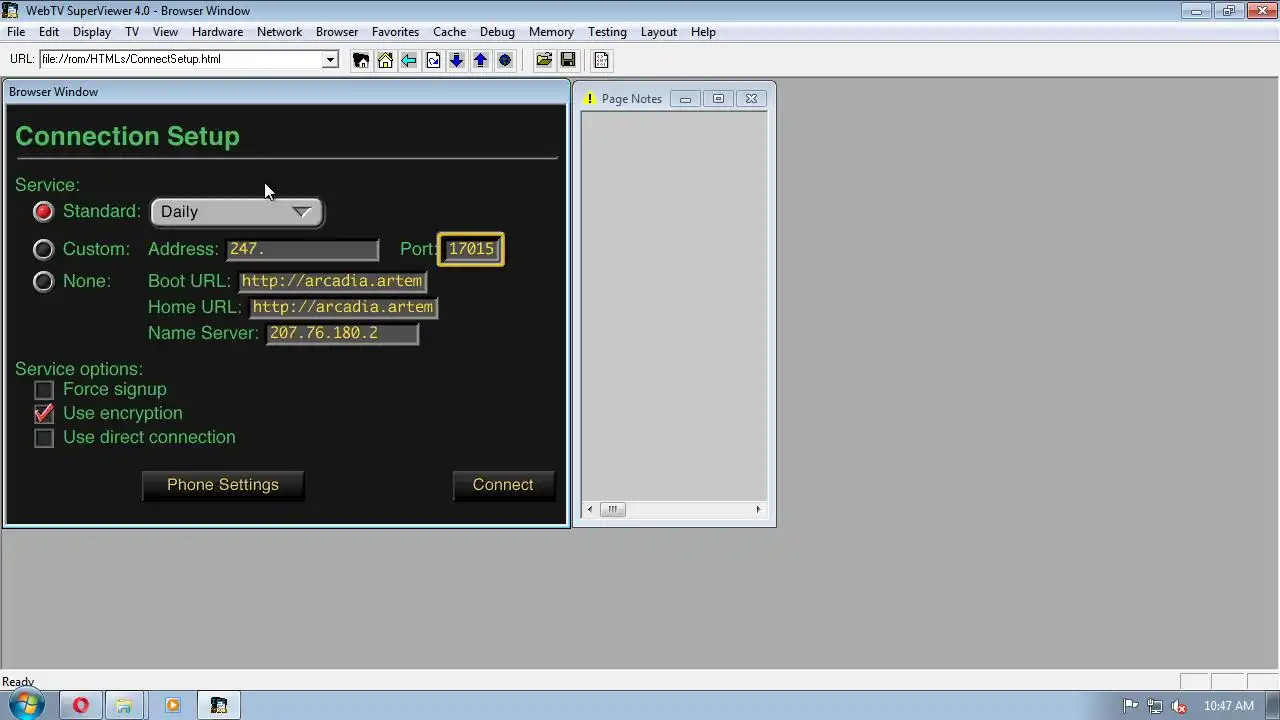This screenshot has width=1280, height=720.
Task: Click the blue down arrow toolbar icon
Action: (456, 60)
